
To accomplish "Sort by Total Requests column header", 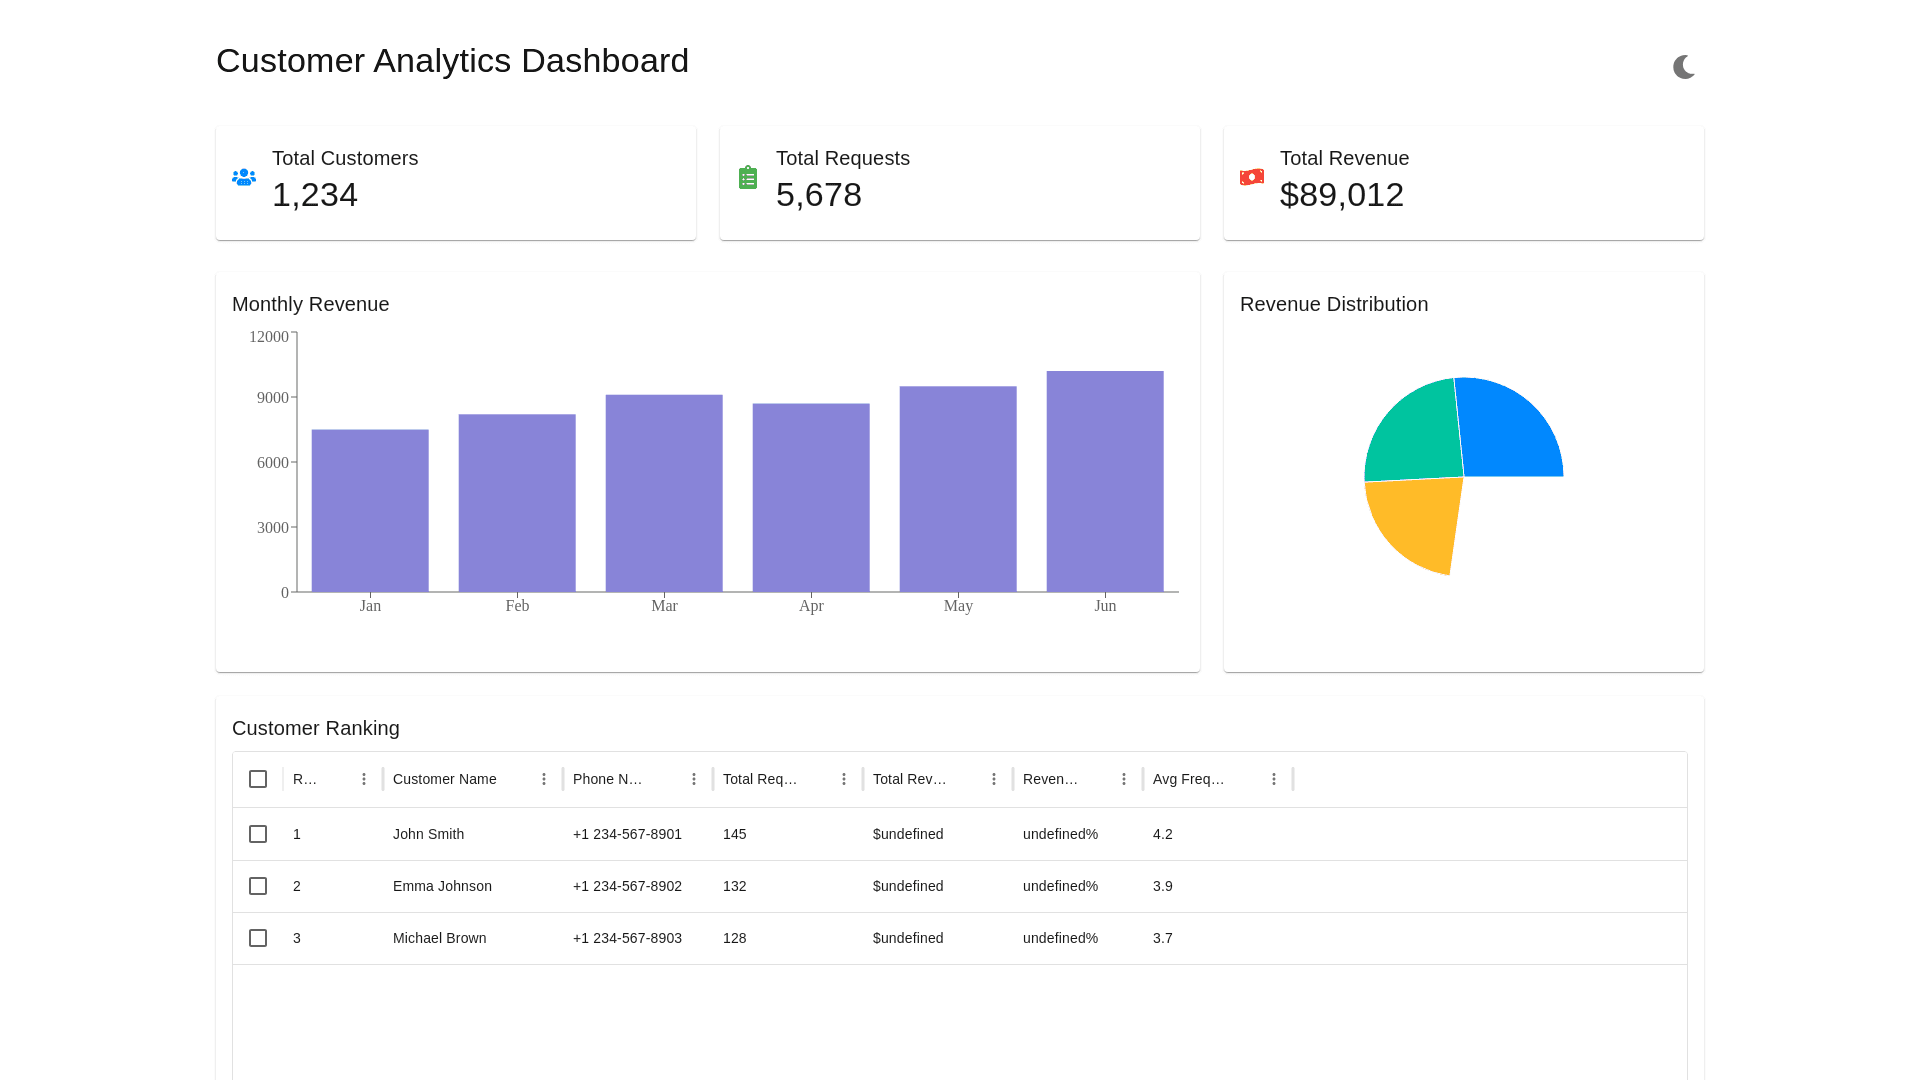I will (760, 779).
